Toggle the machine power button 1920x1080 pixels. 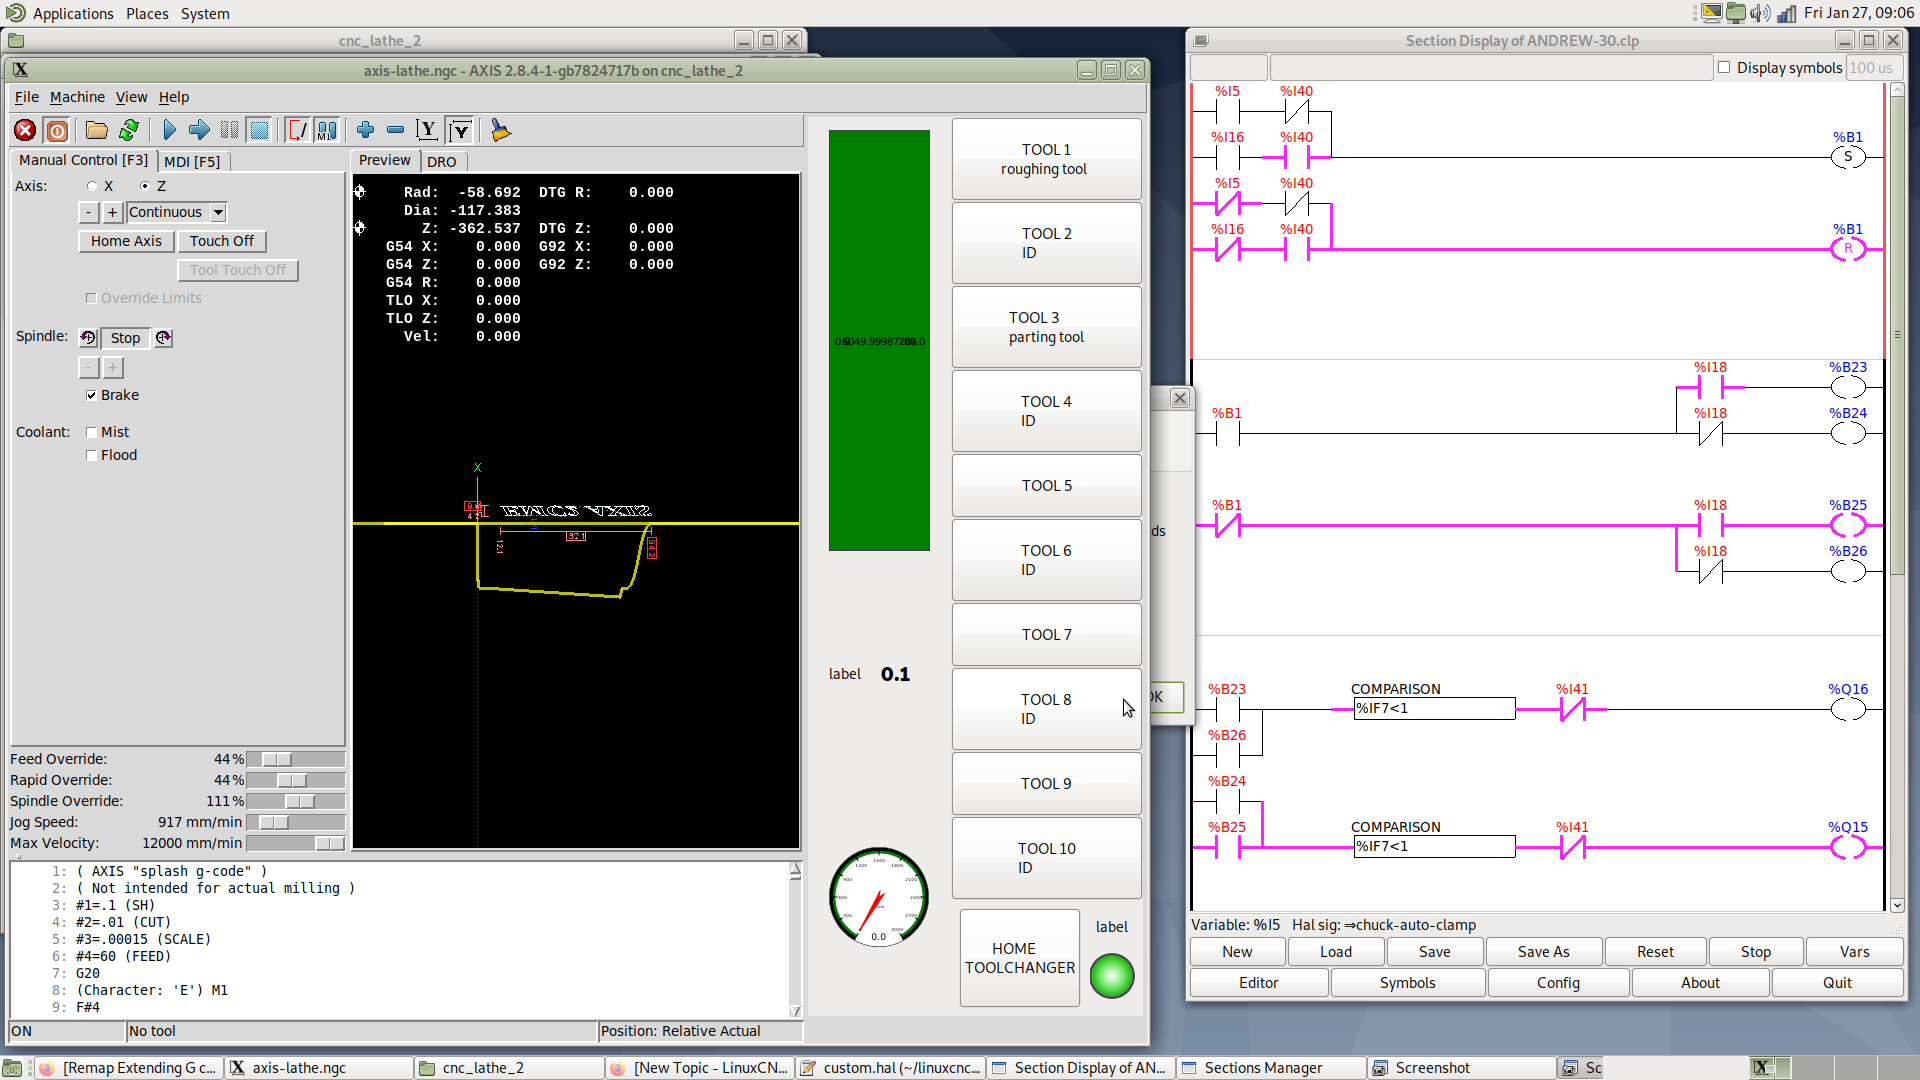pyautogui.click(x=57, y=130)
